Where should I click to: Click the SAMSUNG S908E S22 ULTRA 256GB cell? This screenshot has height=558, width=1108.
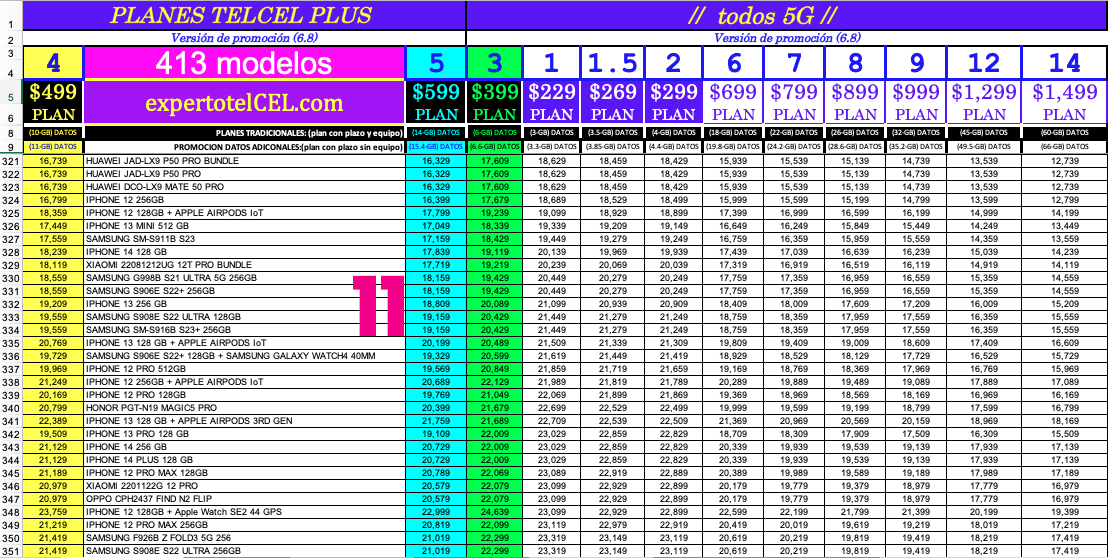coord(244,550)
